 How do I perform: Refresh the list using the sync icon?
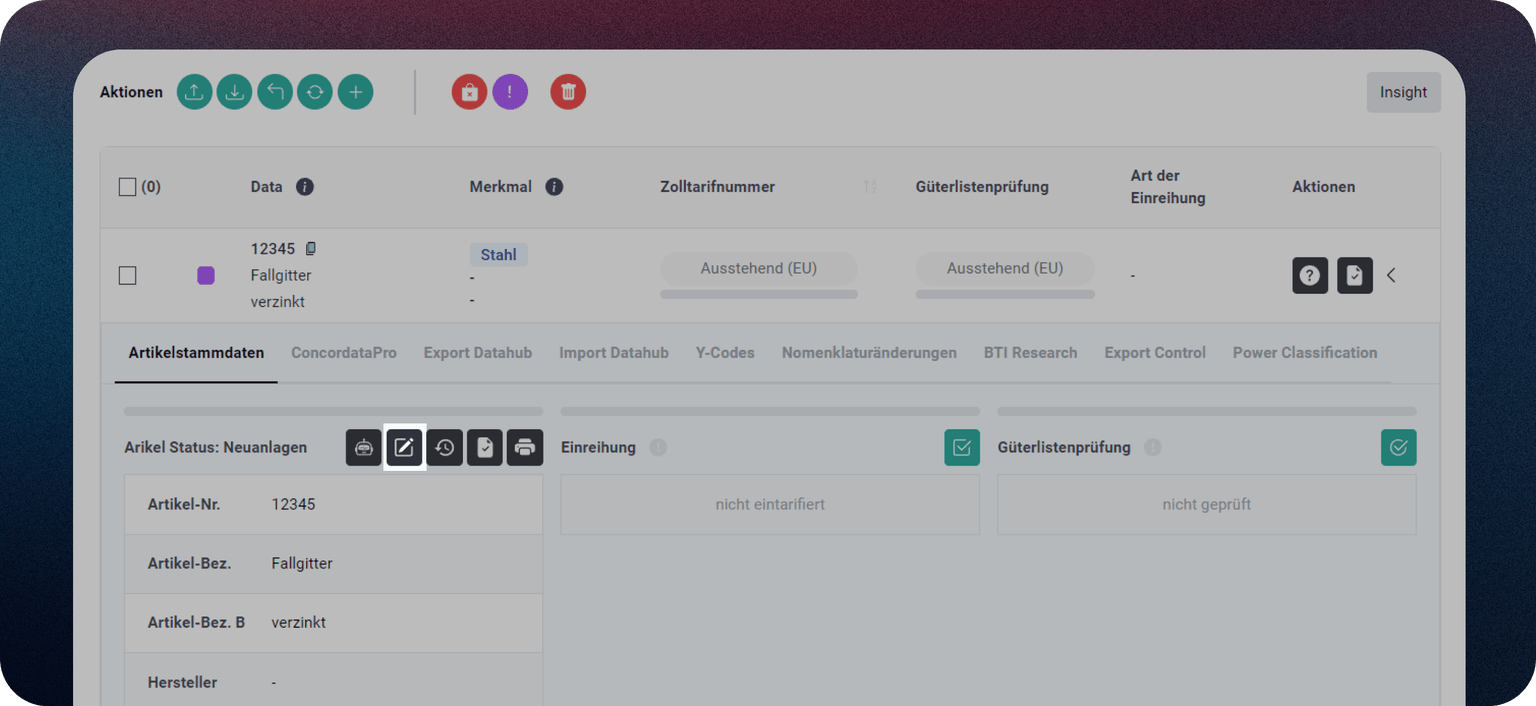[315, 91]
